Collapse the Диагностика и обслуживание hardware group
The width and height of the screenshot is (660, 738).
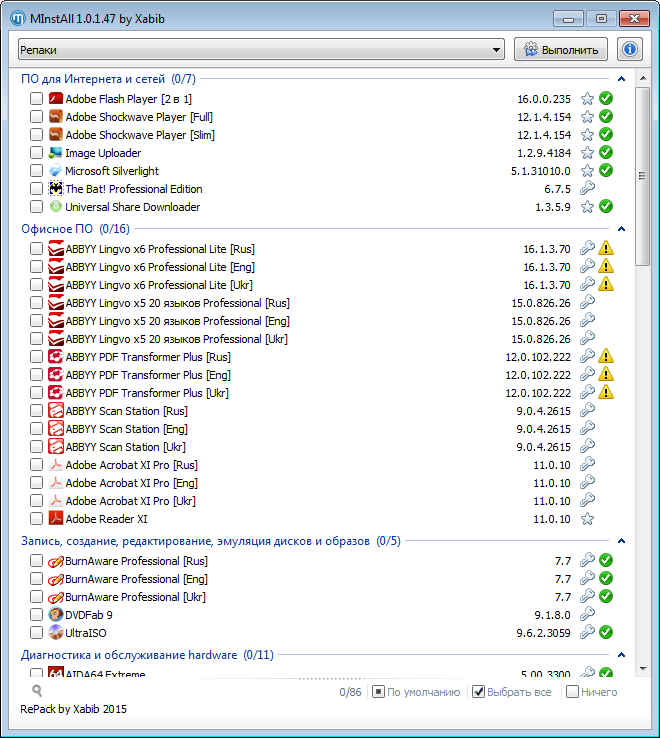tap(621, 655)
